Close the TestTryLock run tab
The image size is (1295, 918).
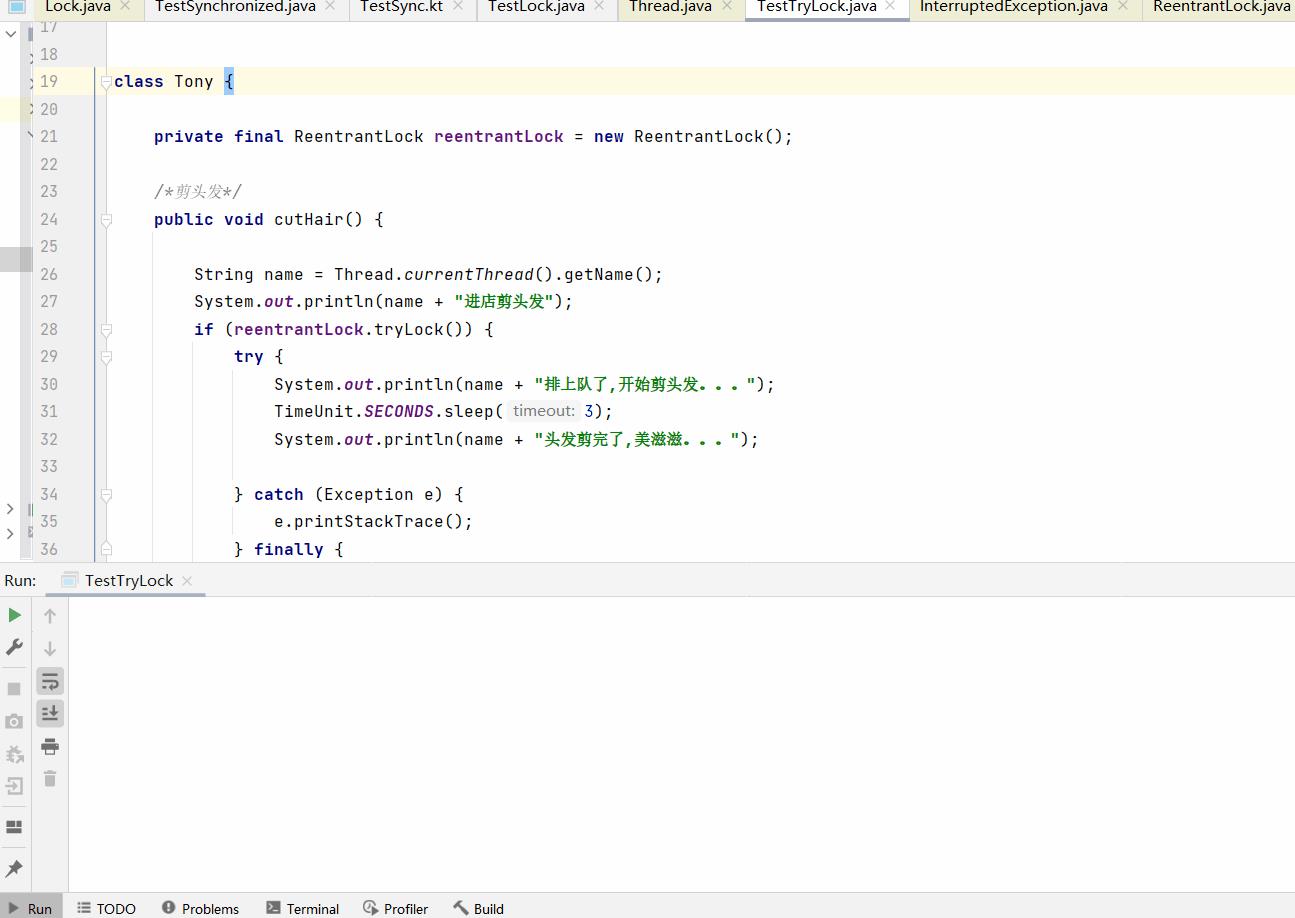tap(187, 580)
